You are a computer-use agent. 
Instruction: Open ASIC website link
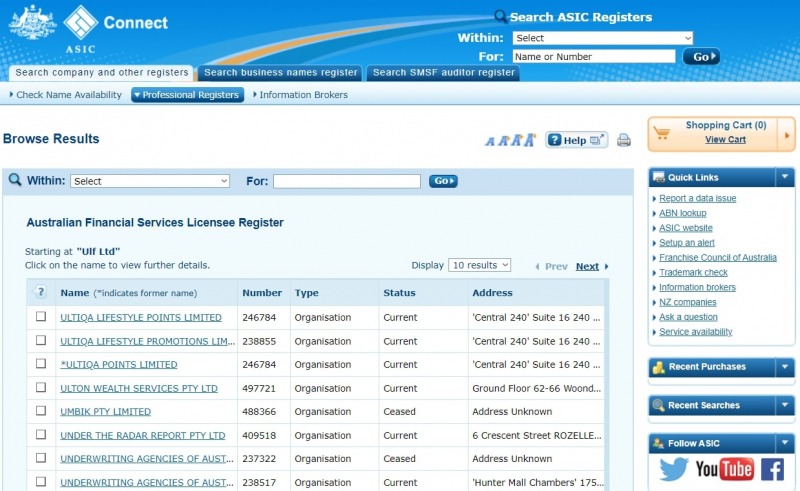click(686, 228)
